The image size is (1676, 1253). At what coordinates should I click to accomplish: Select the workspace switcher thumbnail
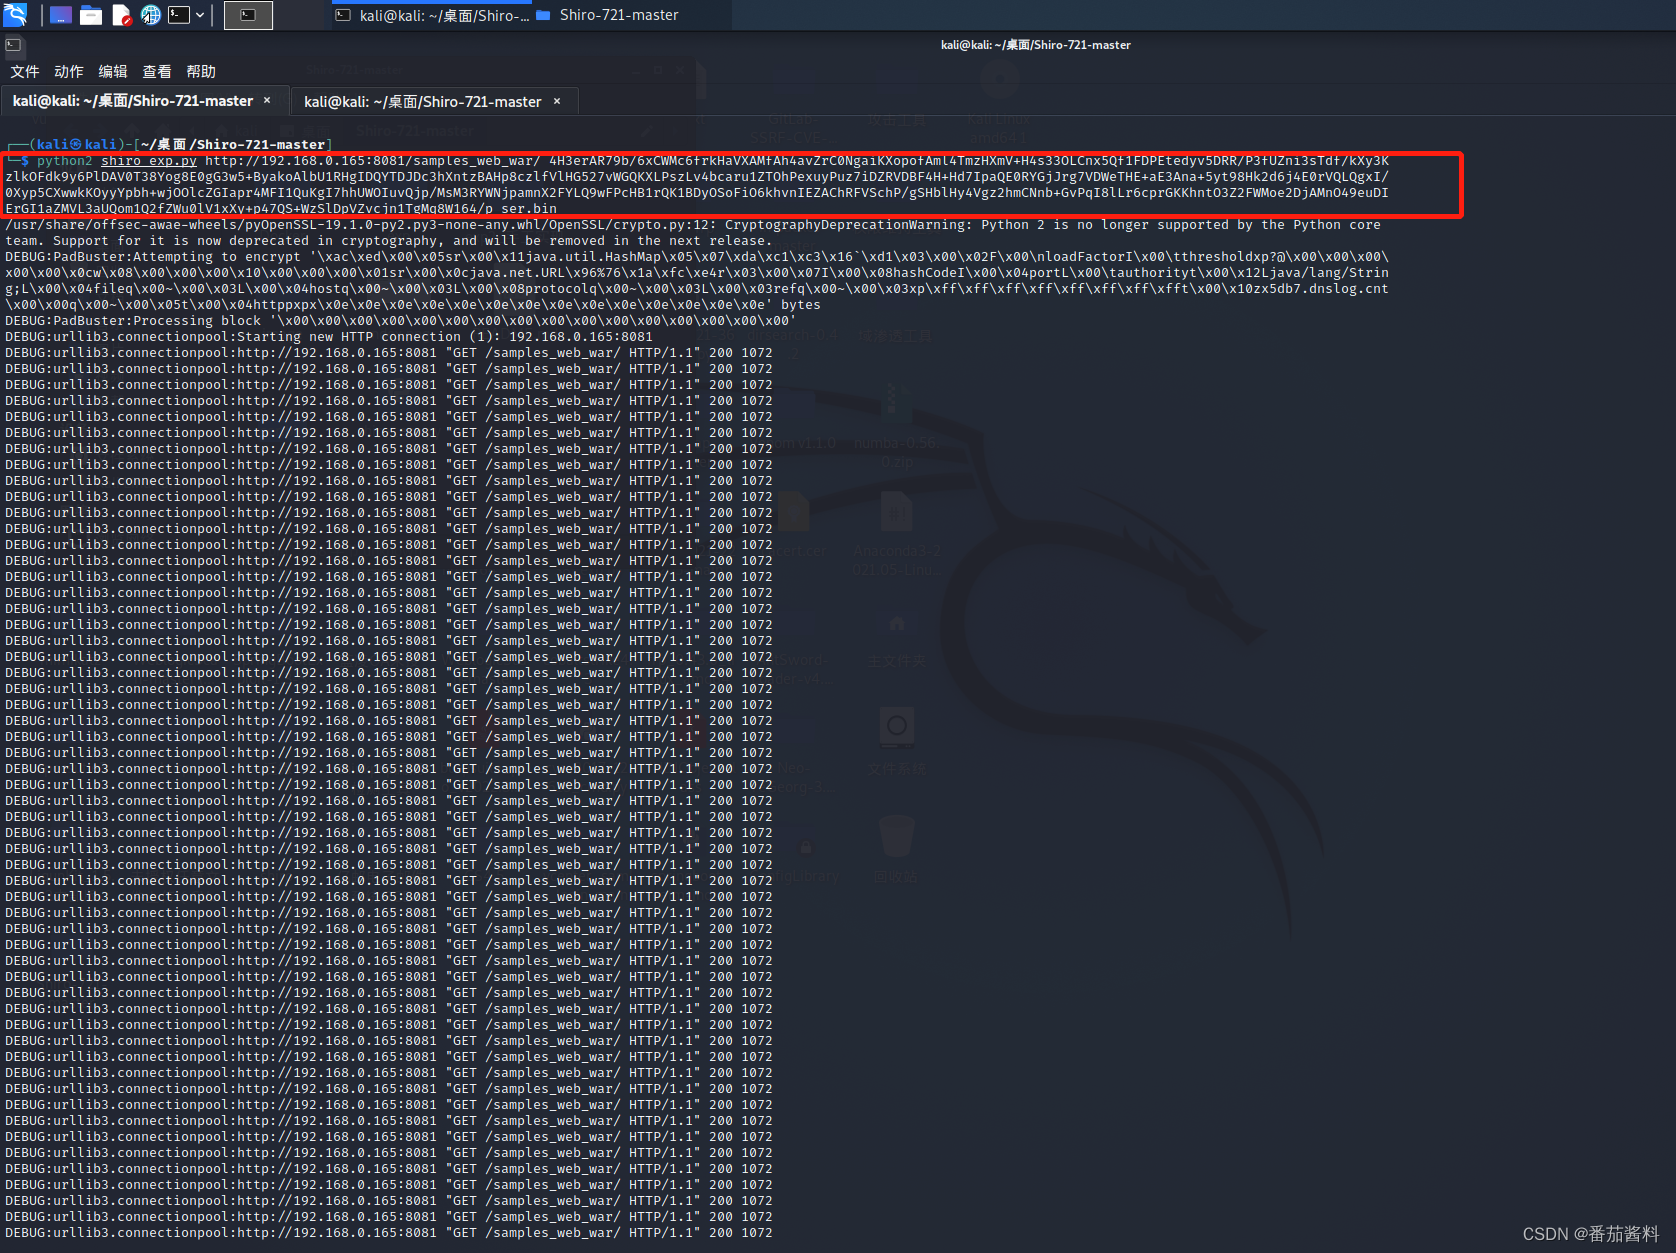pyautogui.click(x=248, y=15)
